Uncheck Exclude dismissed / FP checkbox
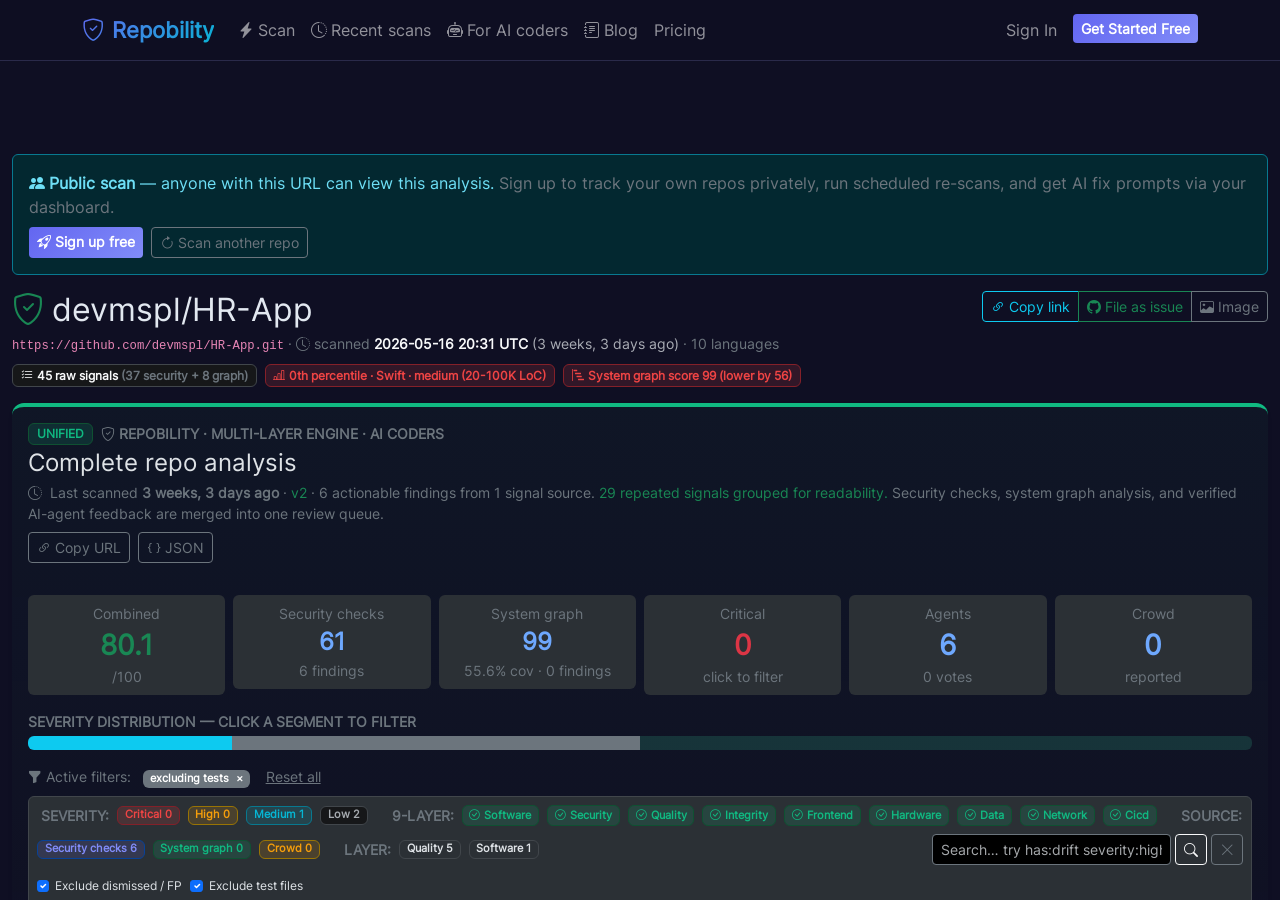This screenshot has height=900, width=1280. click(x=43, y=886)
